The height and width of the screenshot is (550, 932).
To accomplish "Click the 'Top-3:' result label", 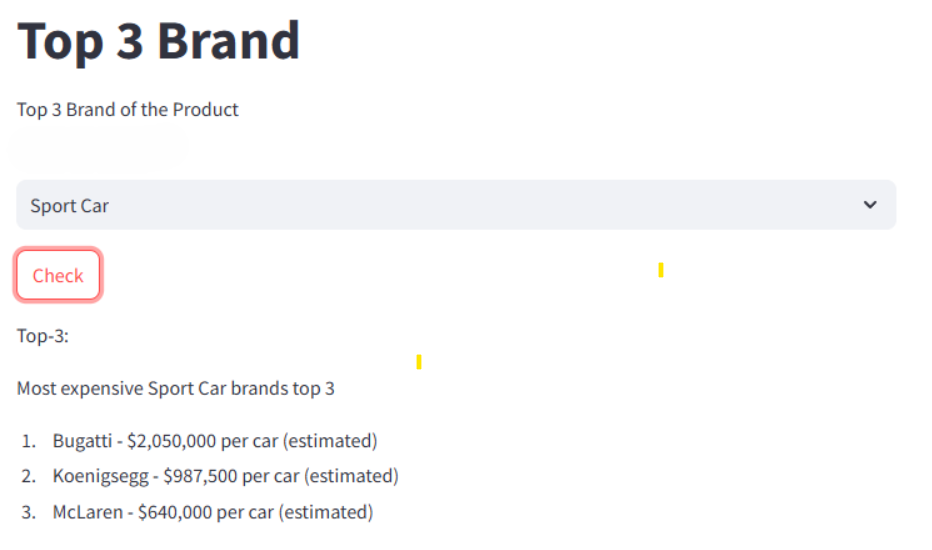I will point(43,336).
